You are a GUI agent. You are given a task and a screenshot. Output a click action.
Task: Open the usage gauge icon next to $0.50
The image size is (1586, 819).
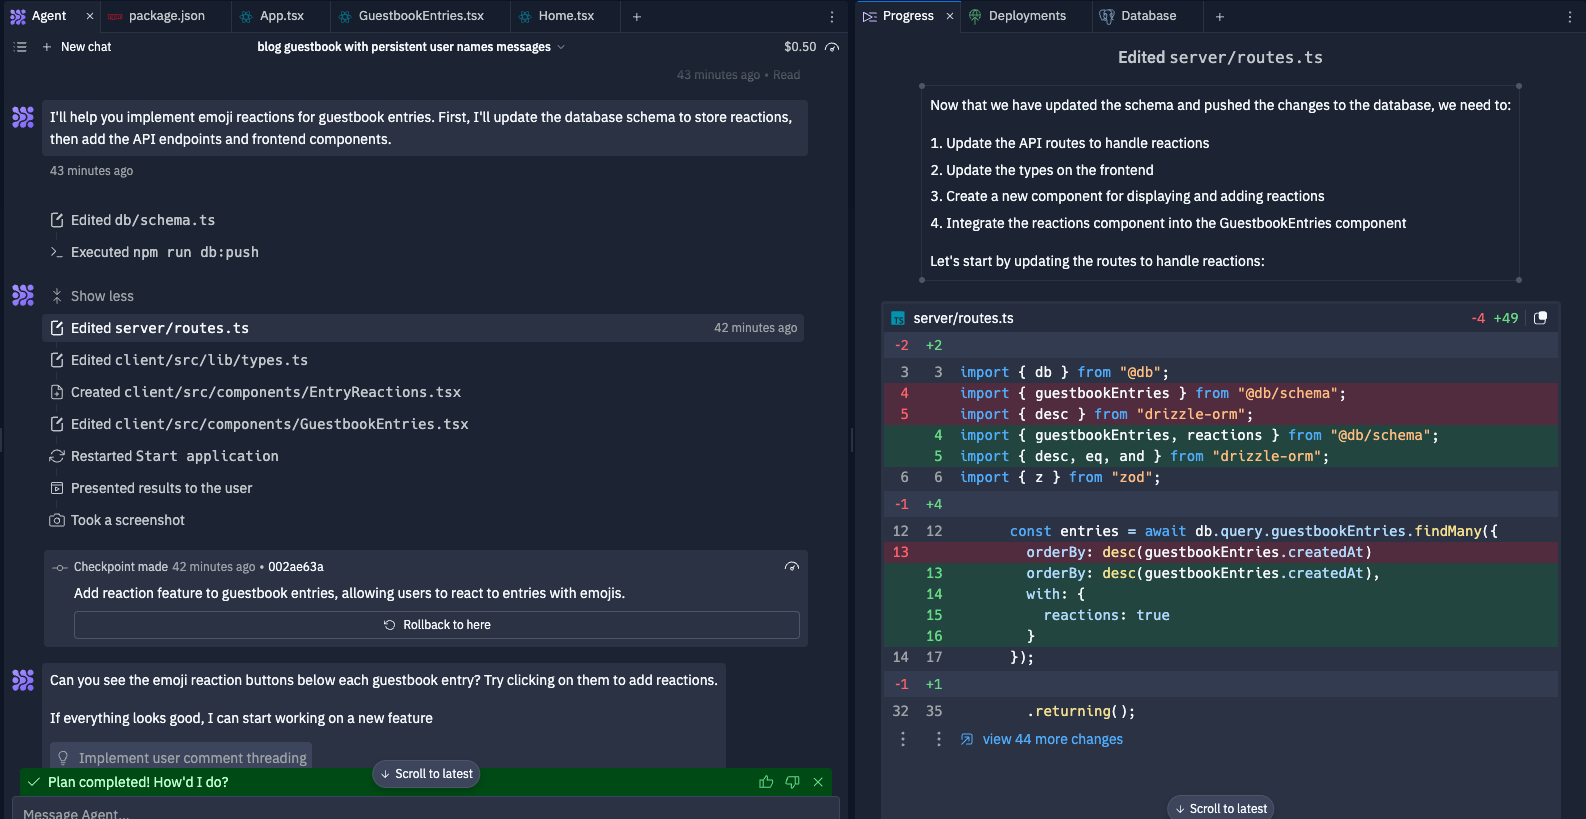(x=832, y=47)
